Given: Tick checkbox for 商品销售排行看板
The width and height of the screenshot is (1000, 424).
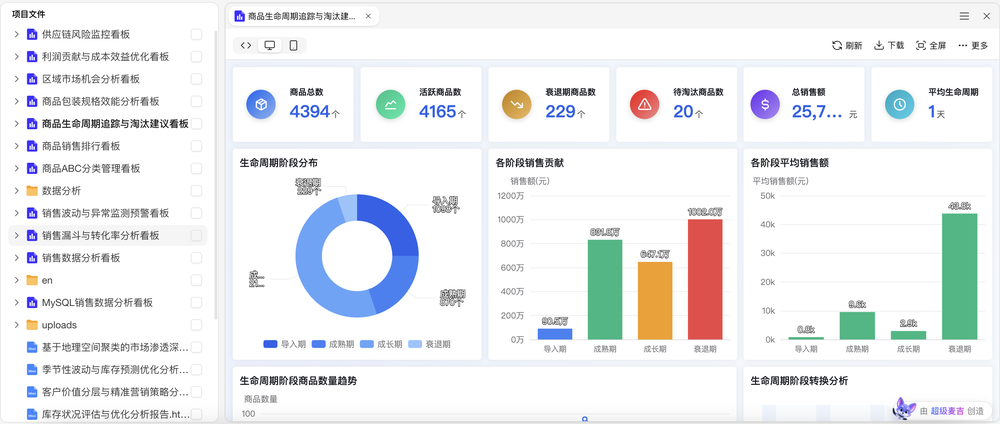Looking at the screenshot, I should pyautogui.click(x=196, y=146).
